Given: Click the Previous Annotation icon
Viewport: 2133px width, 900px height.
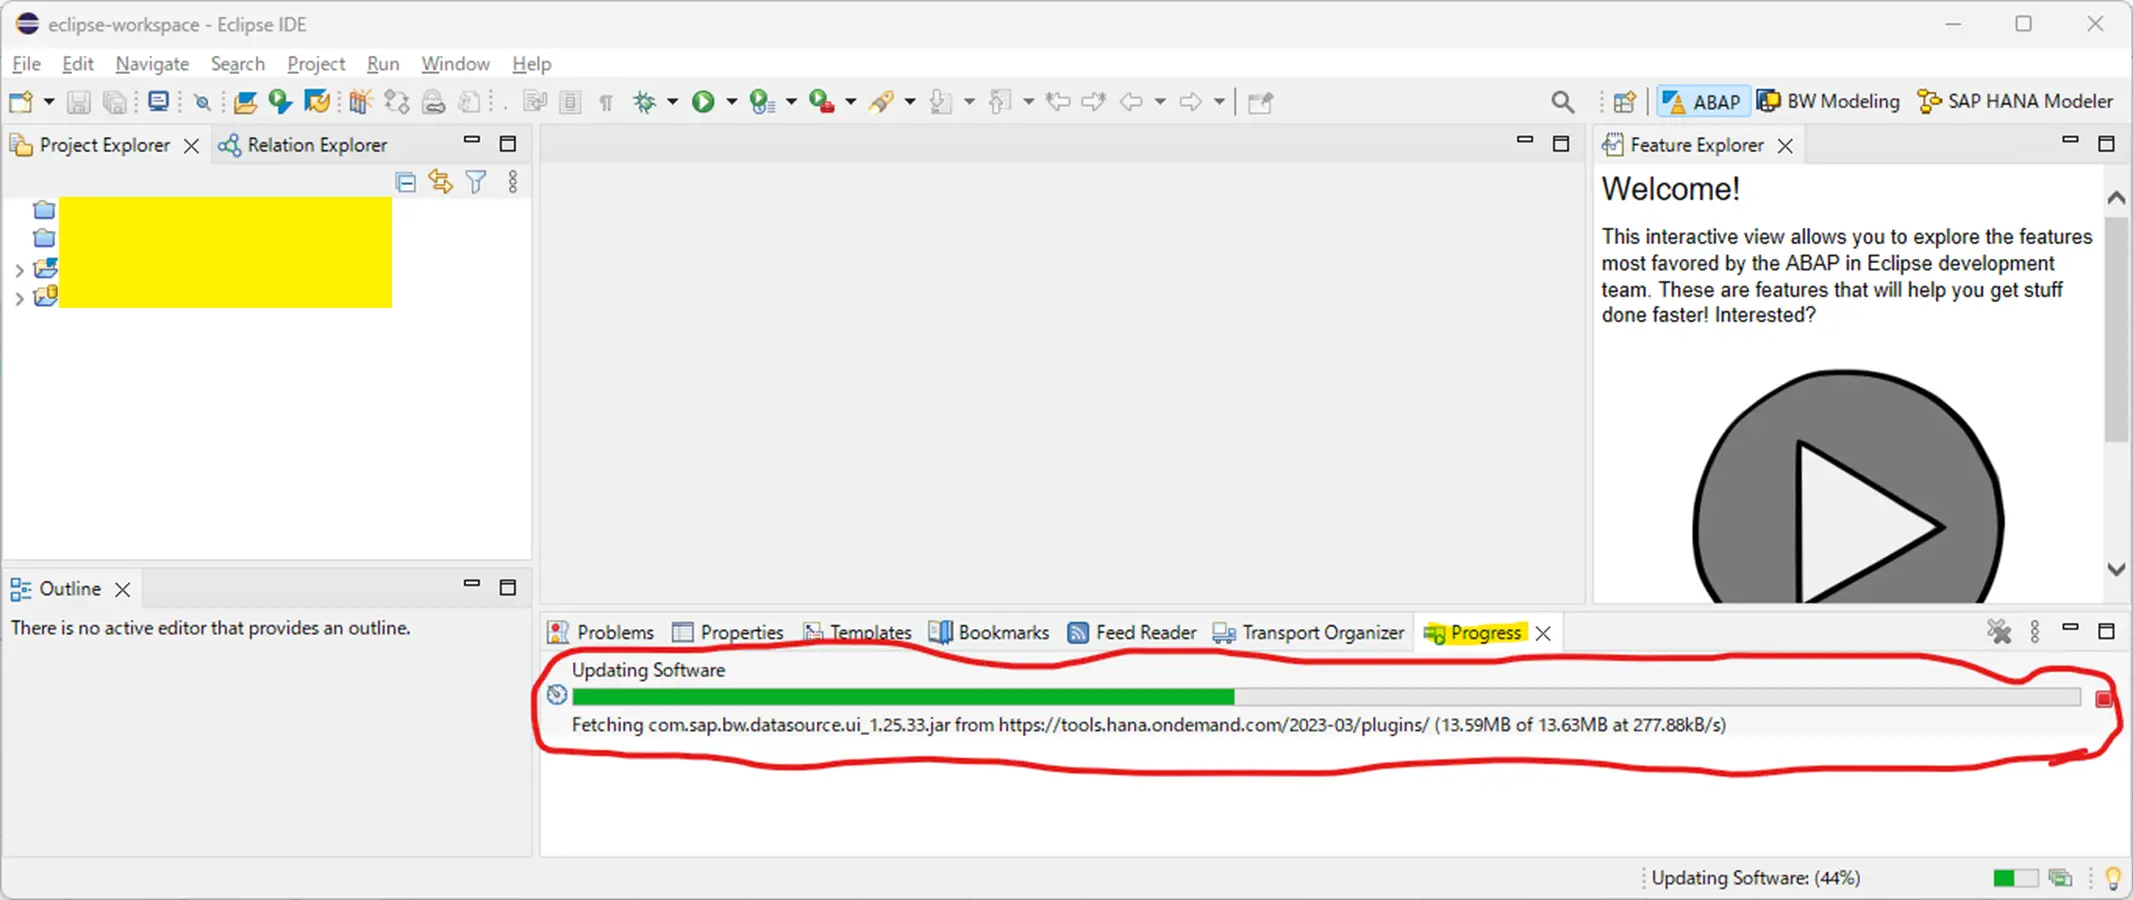Looking at the screenshot, I should coord(999,102).
